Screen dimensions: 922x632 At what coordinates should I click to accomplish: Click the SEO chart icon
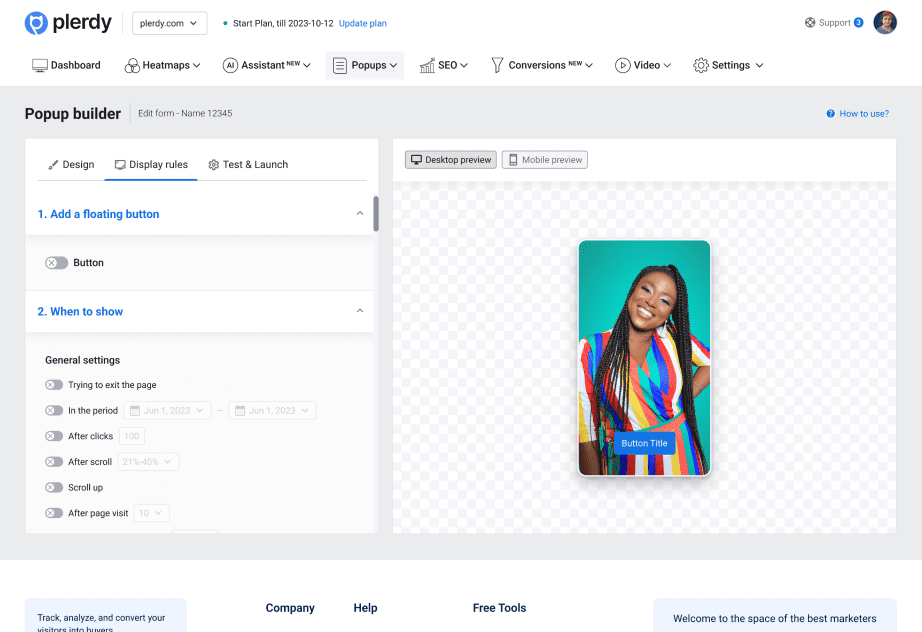[427, 65]
